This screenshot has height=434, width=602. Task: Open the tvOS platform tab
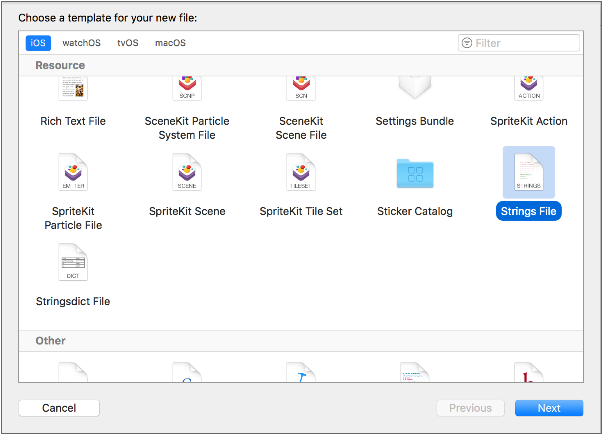click(128, 43)
